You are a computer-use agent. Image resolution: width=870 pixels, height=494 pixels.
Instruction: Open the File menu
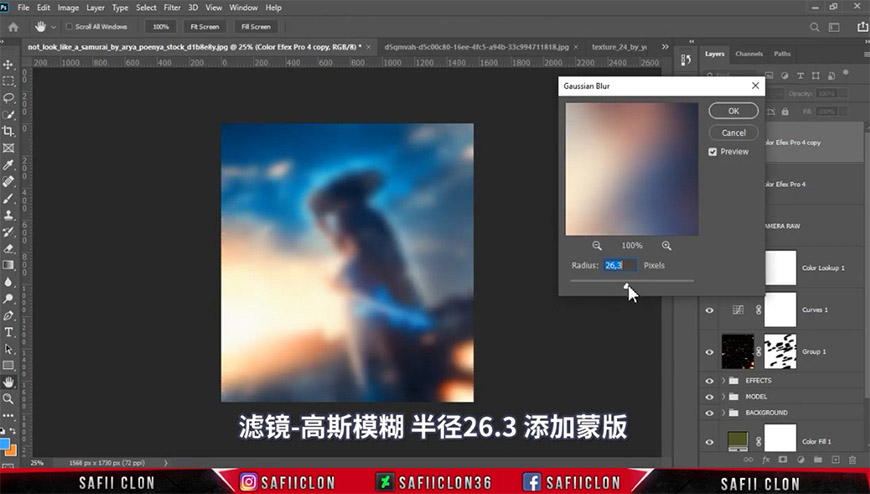(x=23, y=8)
